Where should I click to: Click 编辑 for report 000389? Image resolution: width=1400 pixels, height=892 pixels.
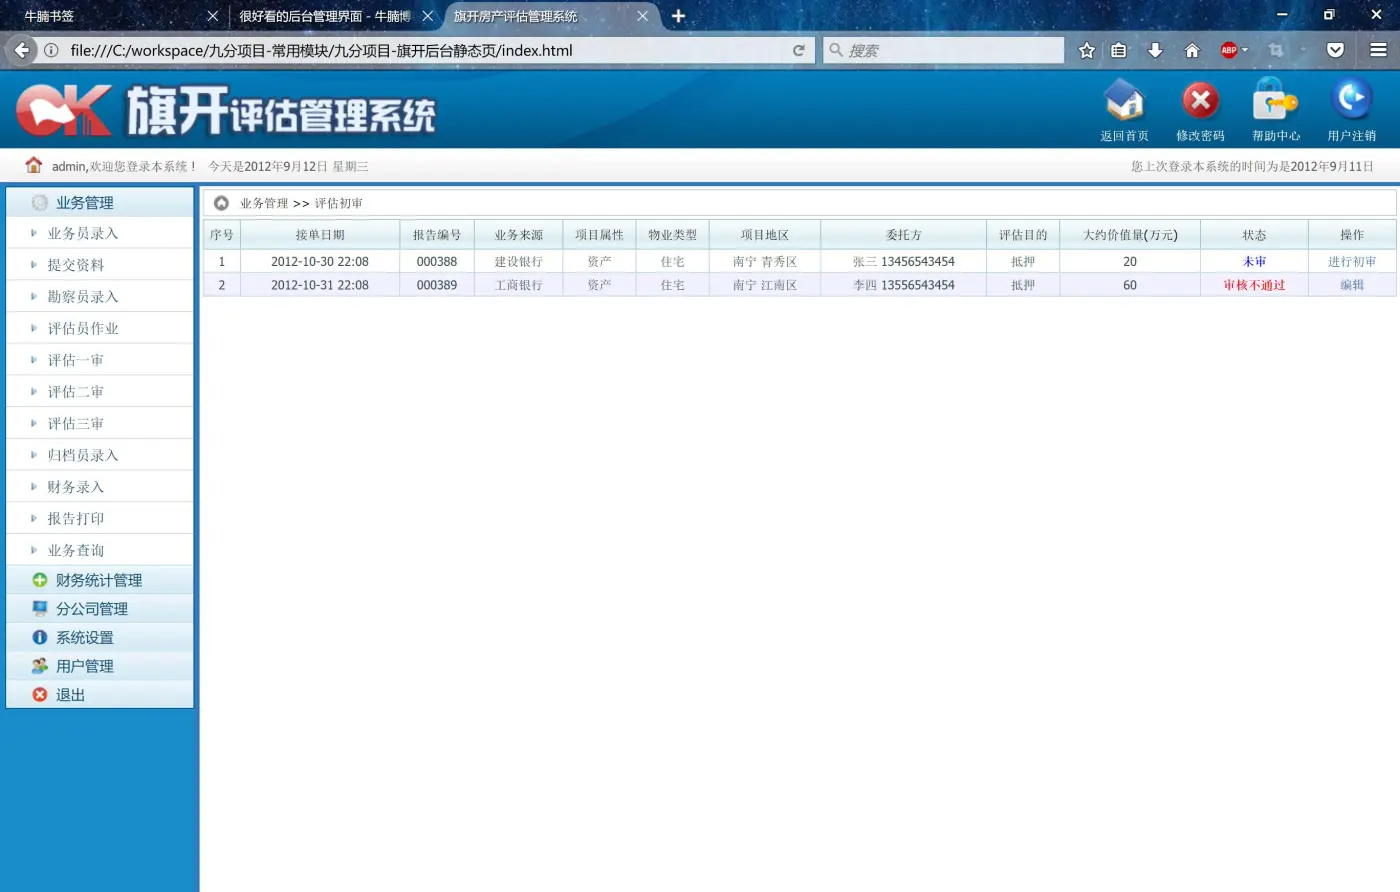(1352, 285)
